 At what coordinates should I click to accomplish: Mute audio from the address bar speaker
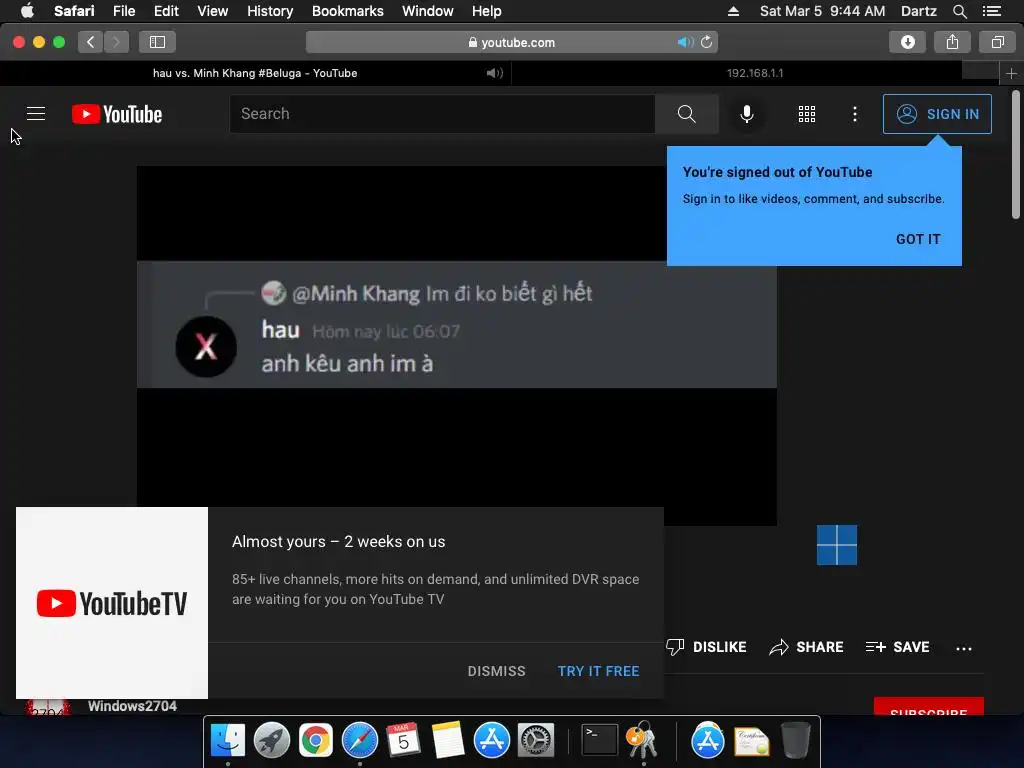684,42
